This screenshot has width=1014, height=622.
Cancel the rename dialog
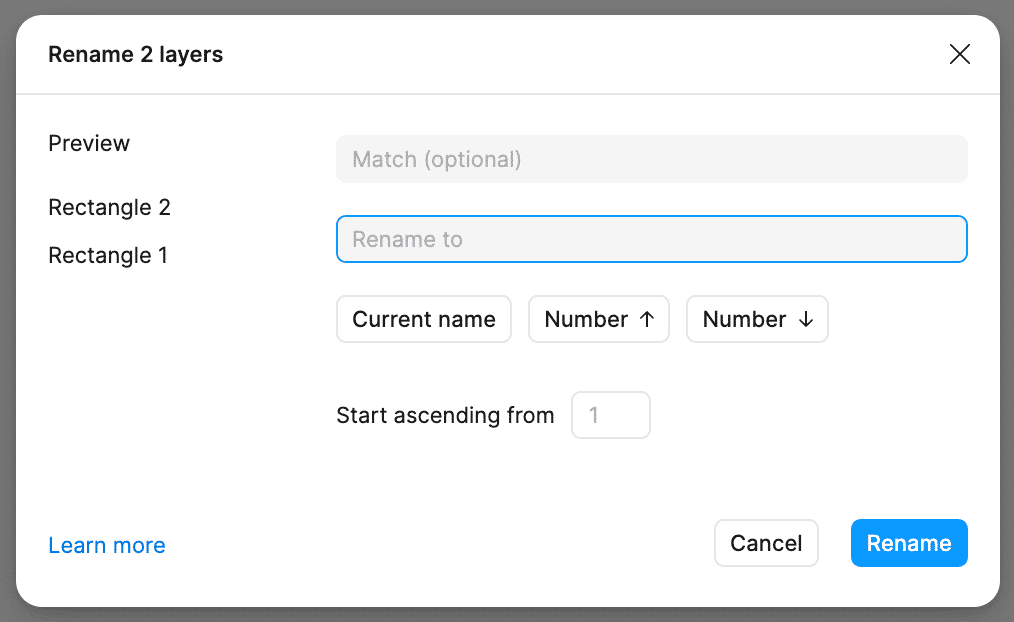[766, 543]
